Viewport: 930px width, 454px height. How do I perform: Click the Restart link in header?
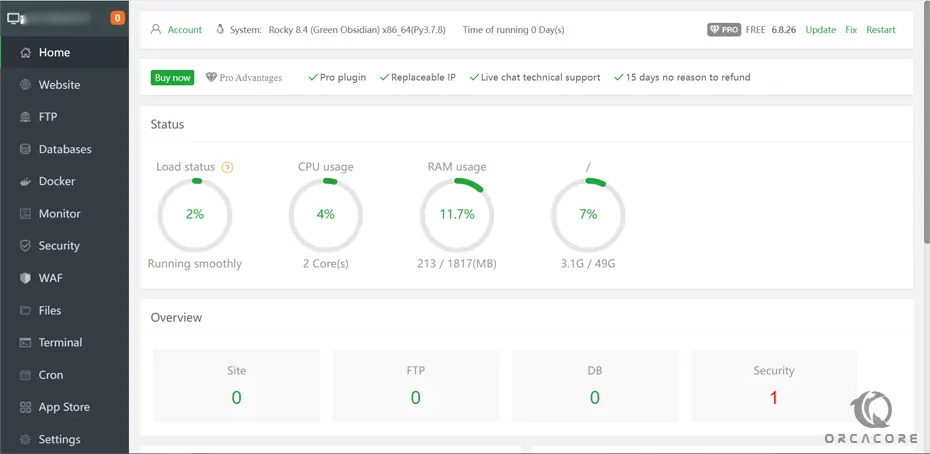880,30
